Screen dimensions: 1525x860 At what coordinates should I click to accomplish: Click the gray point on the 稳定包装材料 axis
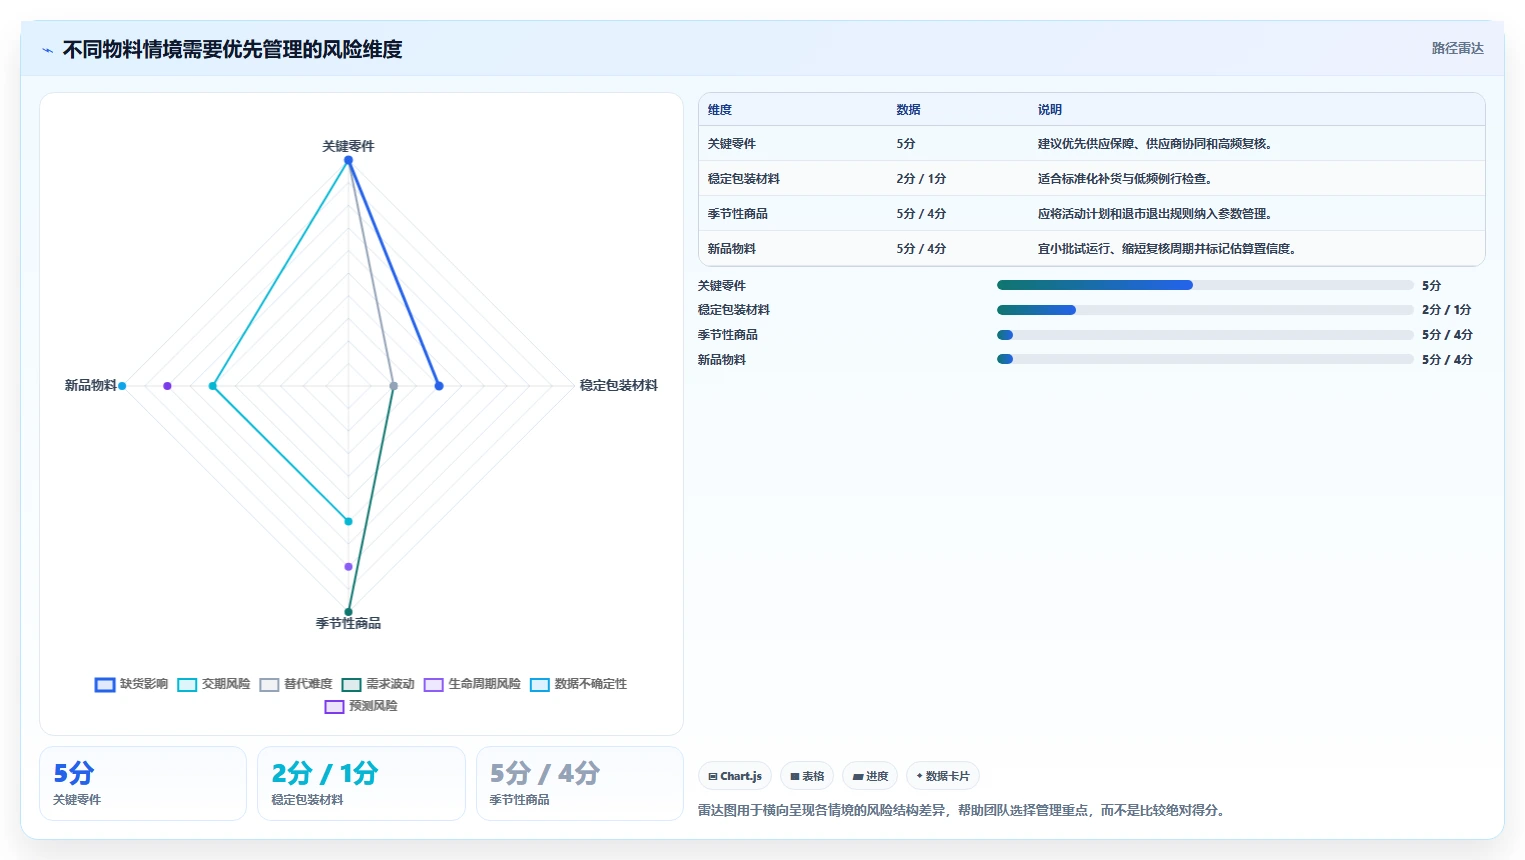tap(393, 386)
